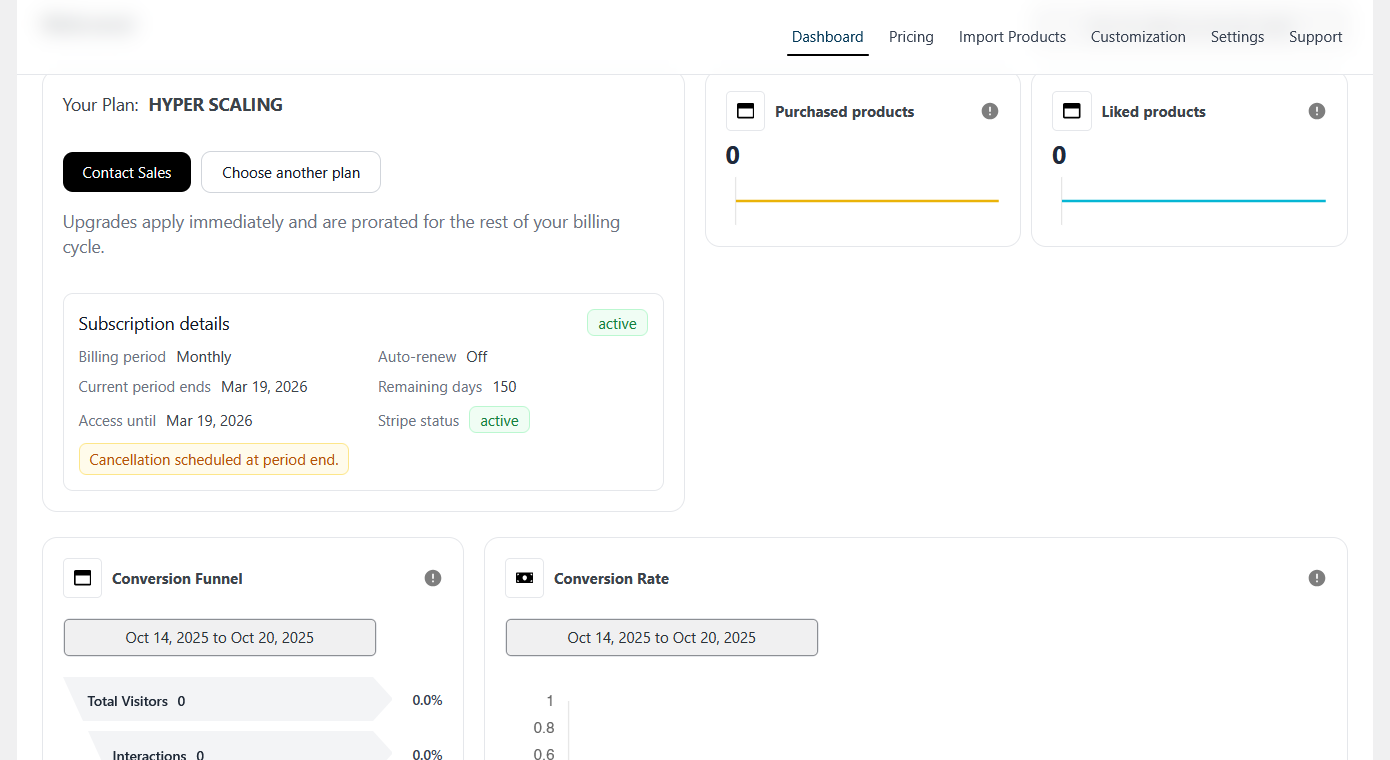Open the Settings tab

(x=1237, y=37)
